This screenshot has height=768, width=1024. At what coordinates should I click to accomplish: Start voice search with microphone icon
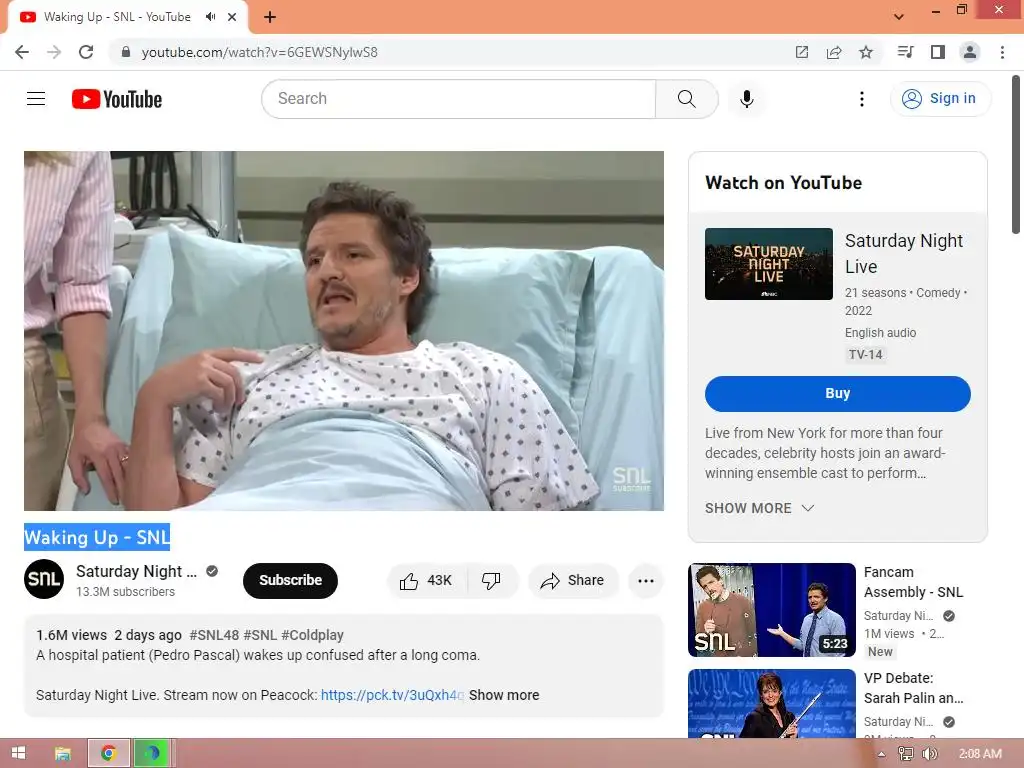(x=746, y=99)
